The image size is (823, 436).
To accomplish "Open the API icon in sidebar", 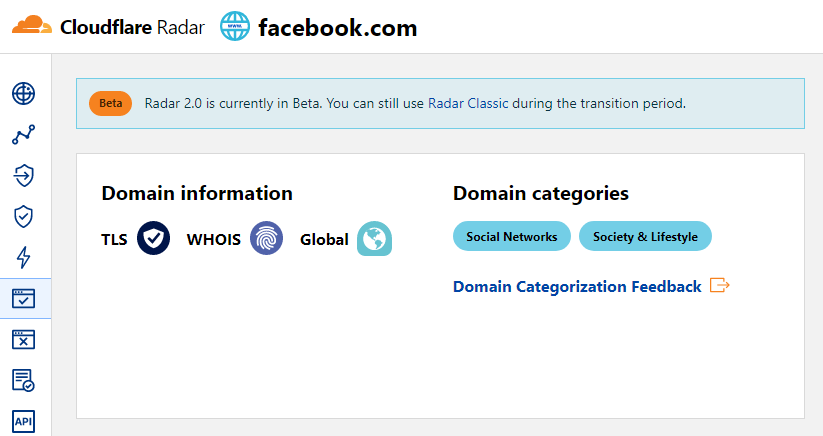I will [x=24, y=421].
